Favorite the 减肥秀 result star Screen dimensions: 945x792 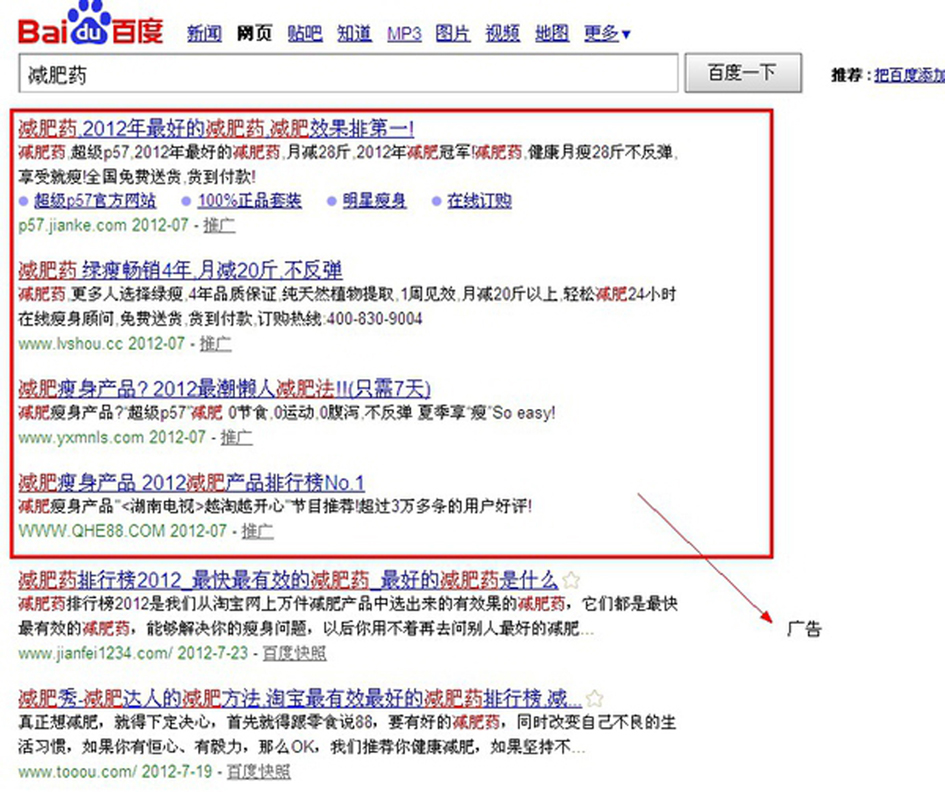[594, 699]
